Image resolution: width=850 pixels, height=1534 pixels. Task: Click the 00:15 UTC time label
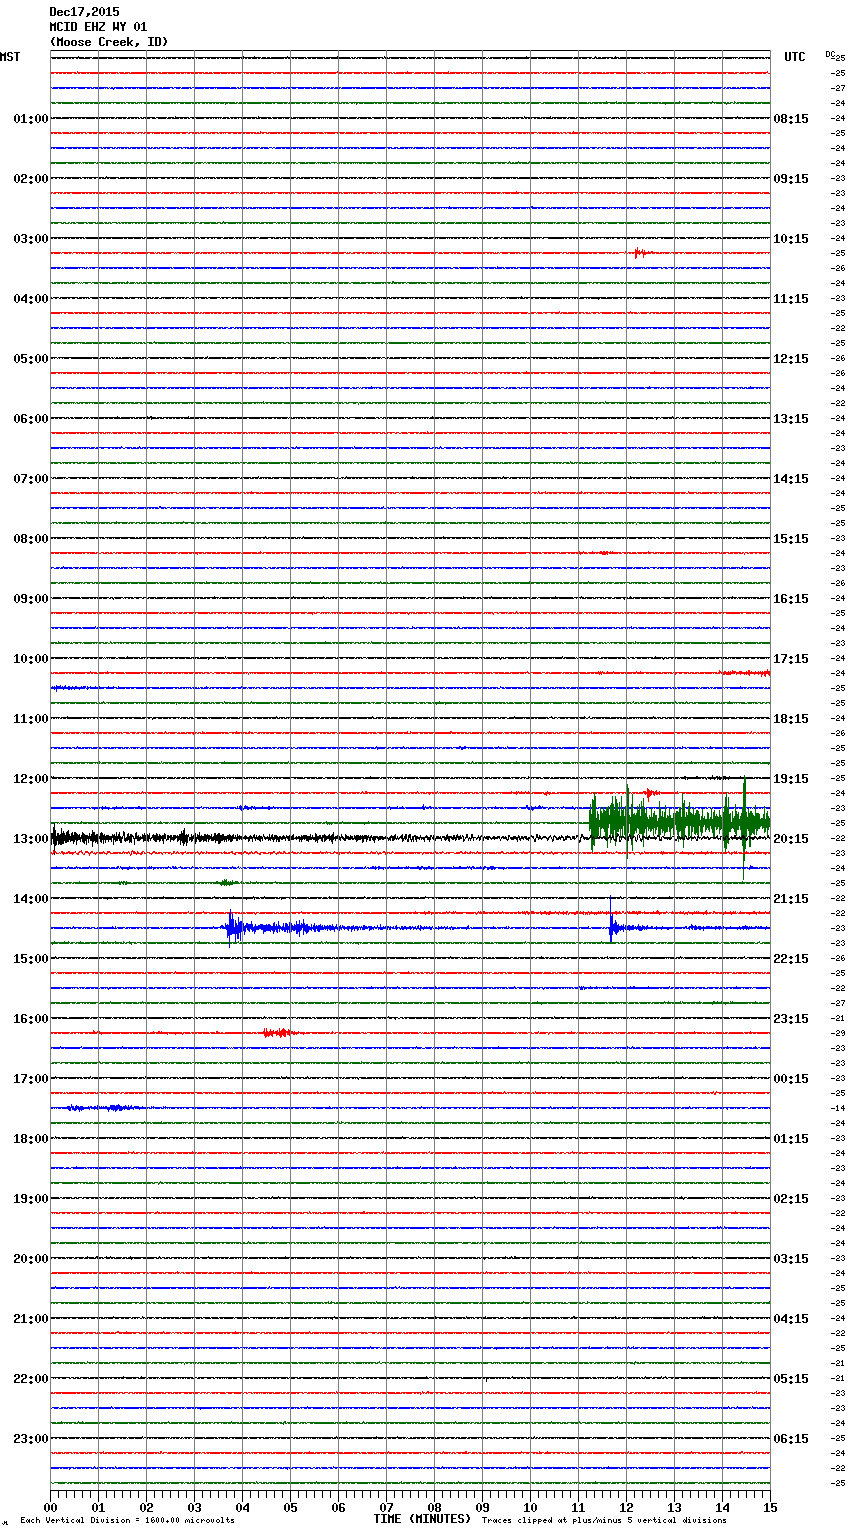(x=791, y=1079)
